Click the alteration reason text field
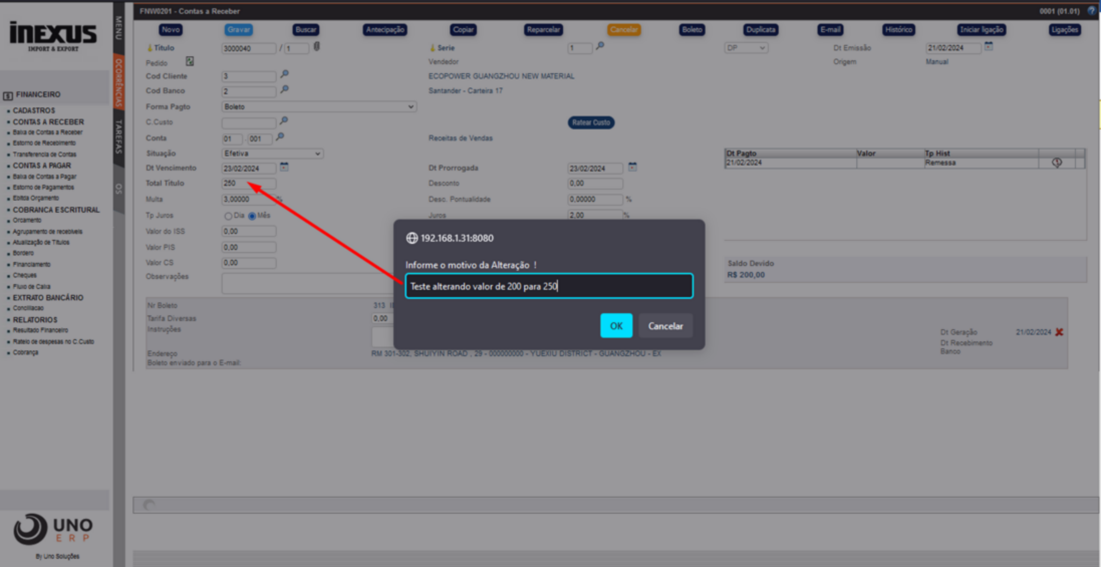Screen dimensions: 1101x567 coord(548,286)
